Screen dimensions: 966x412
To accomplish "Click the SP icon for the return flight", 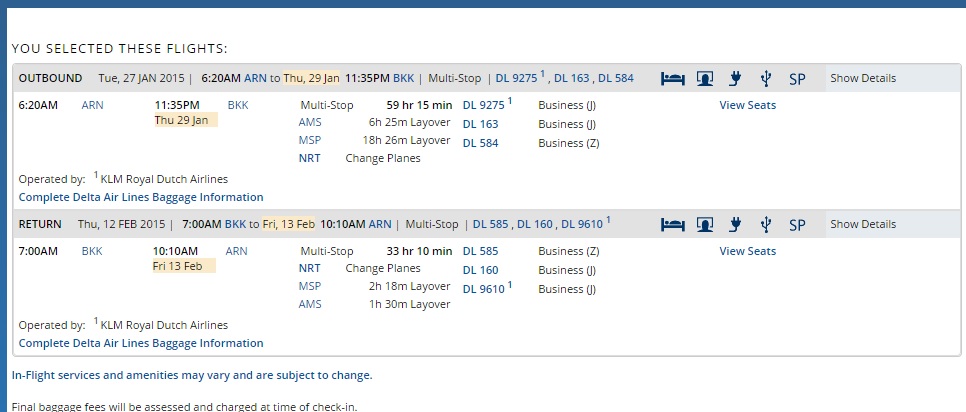I will click(x=797, y=225).
